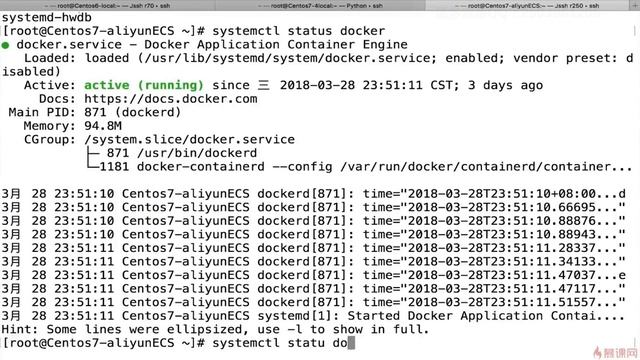
Task: Click log line with time 23:51:11.34133
Action: (313, 261)
